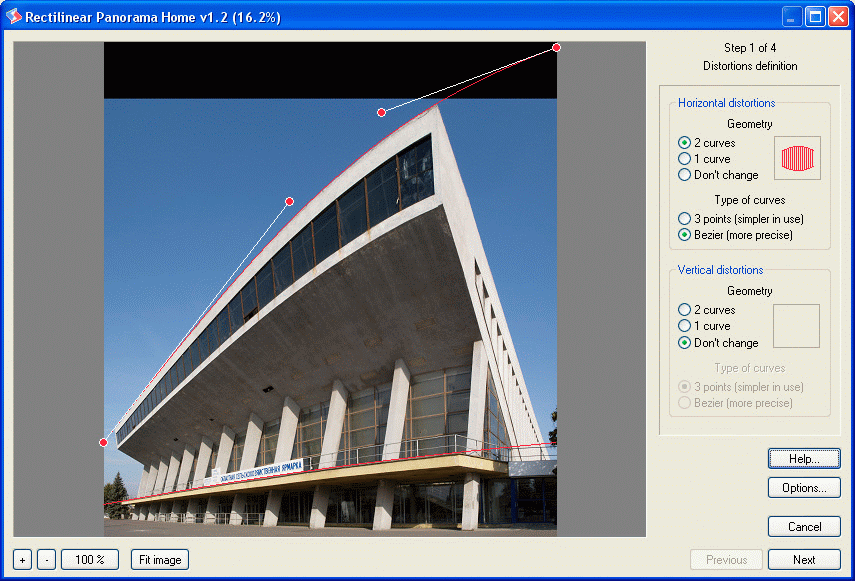Choose vertical 2 curves geometry
This screenshot has height=581, width=855.
click(707, 310)
